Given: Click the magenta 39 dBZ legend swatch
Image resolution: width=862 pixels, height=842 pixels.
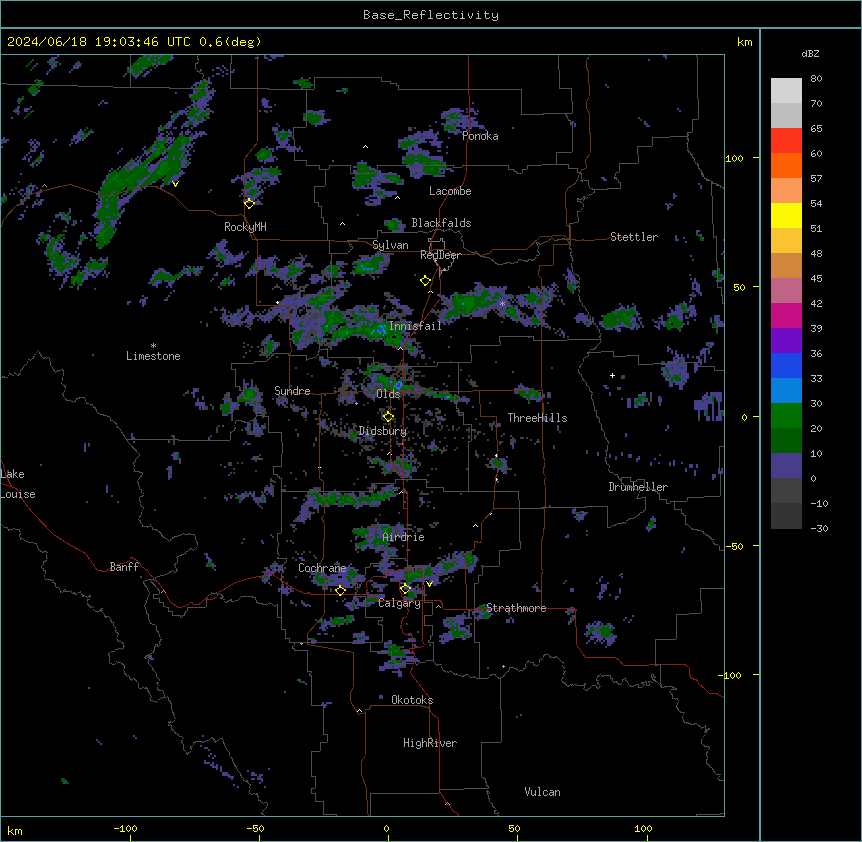Looking at the screenshot, I should 786,315.
